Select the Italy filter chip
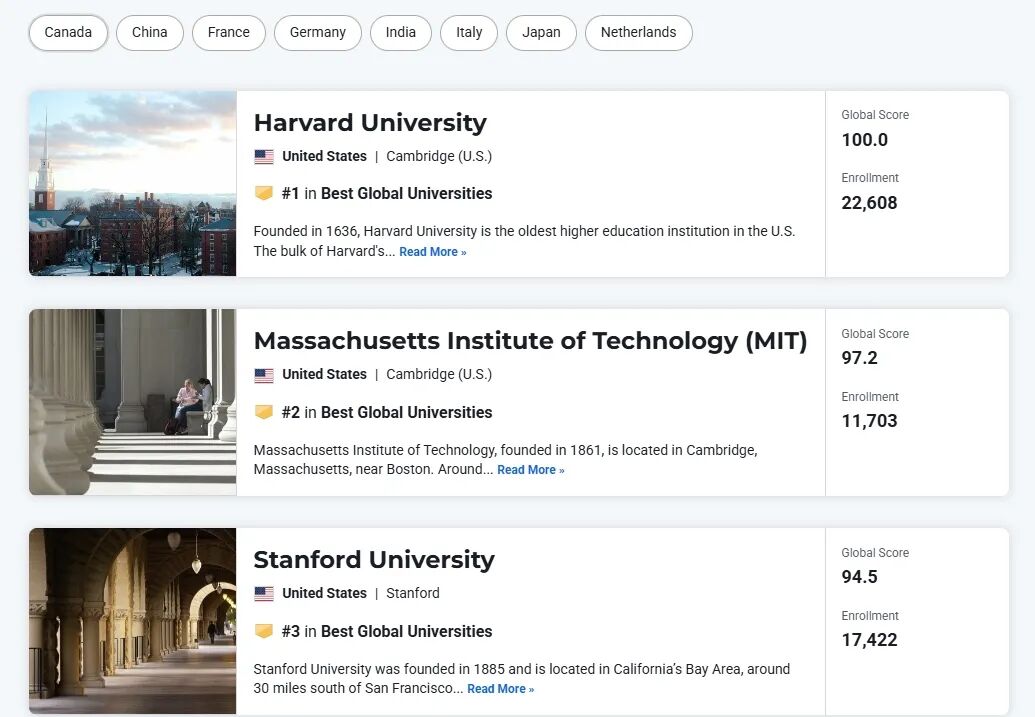1035x717 pixels. 469,32
